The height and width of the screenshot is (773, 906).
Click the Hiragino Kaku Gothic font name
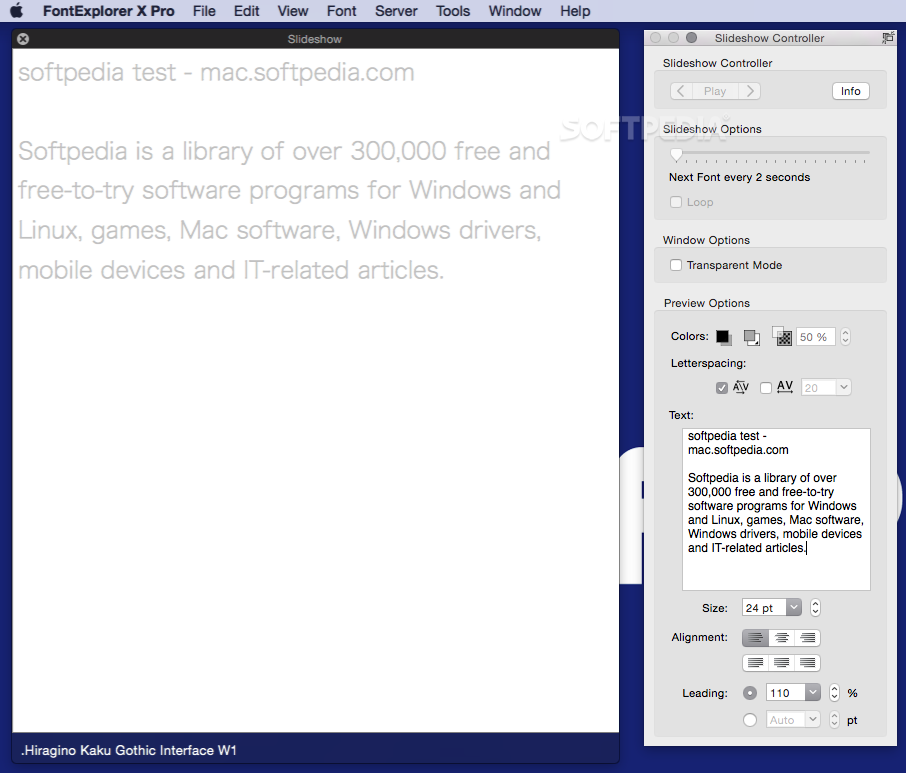(128, 750)
